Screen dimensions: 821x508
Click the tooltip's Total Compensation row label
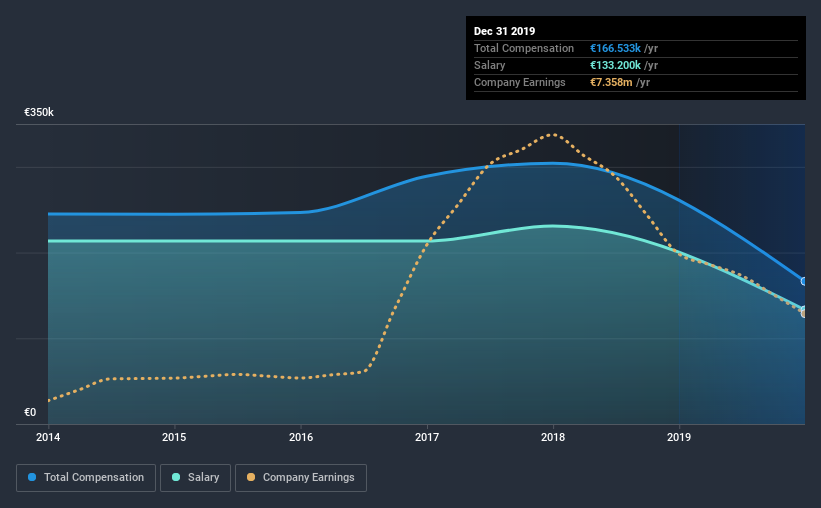click(524, 48)
